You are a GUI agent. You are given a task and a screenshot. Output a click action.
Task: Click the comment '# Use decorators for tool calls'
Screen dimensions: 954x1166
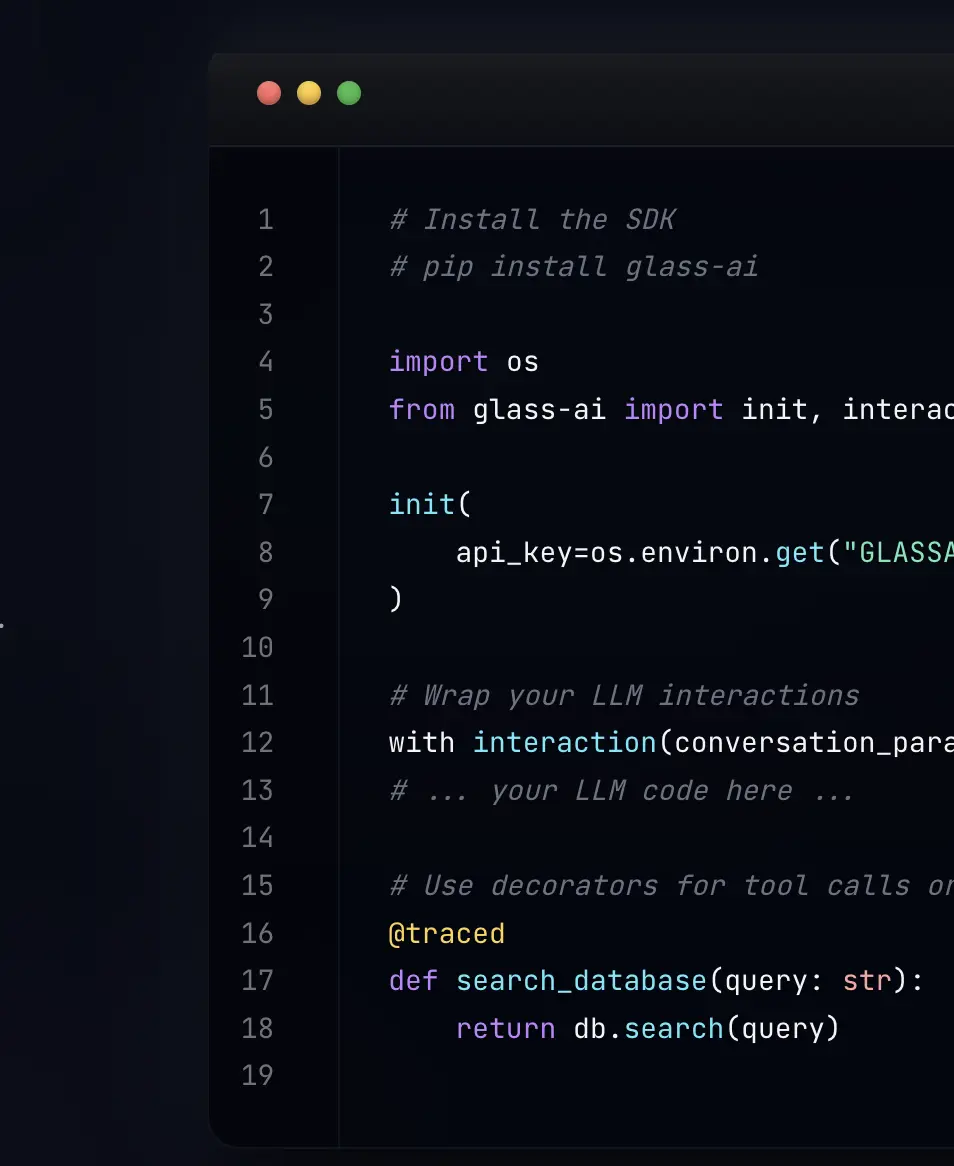(671, 886)
